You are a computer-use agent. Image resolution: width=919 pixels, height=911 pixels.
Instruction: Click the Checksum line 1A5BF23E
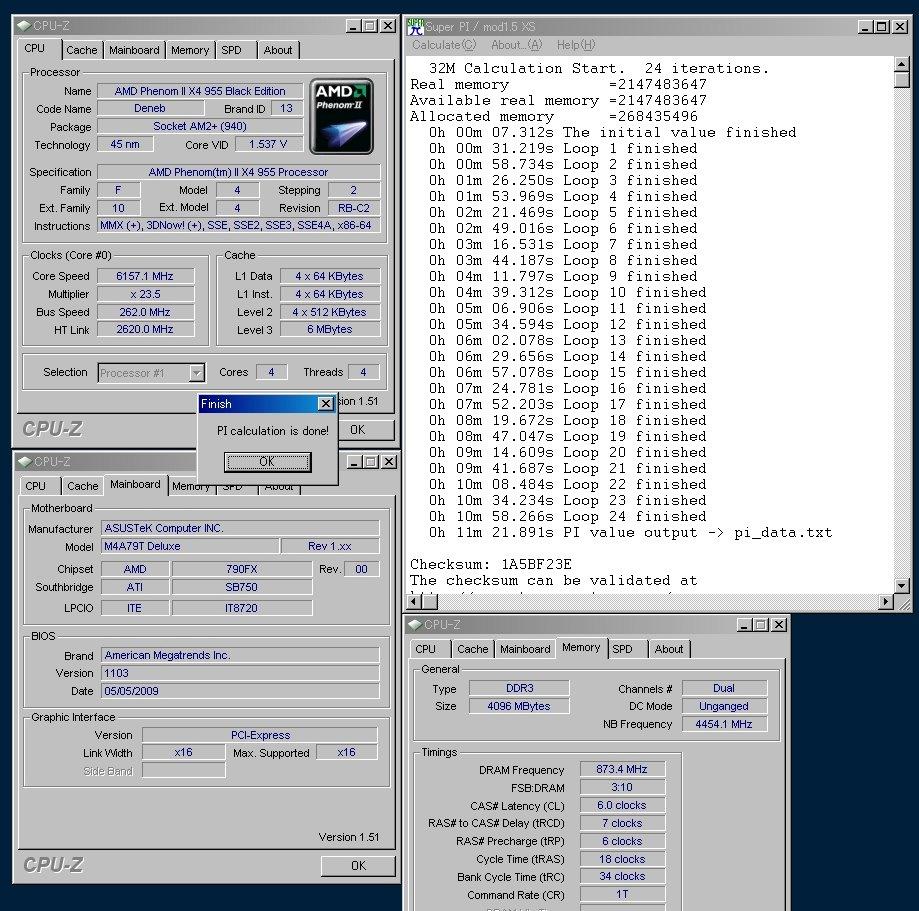[x=491, y=565]
